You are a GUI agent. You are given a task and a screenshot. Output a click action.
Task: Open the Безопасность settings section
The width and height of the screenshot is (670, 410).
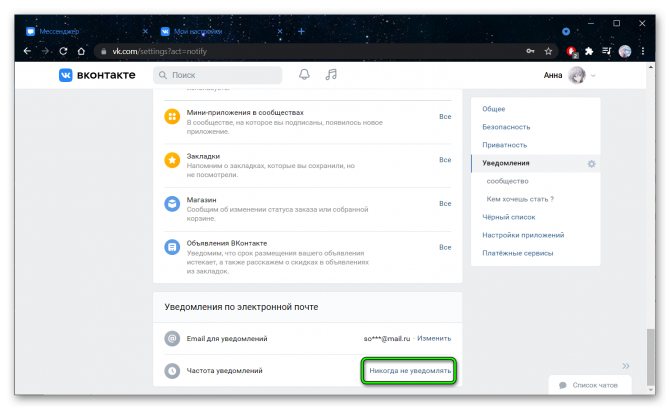pyautogui.click(x=506, y=127)
